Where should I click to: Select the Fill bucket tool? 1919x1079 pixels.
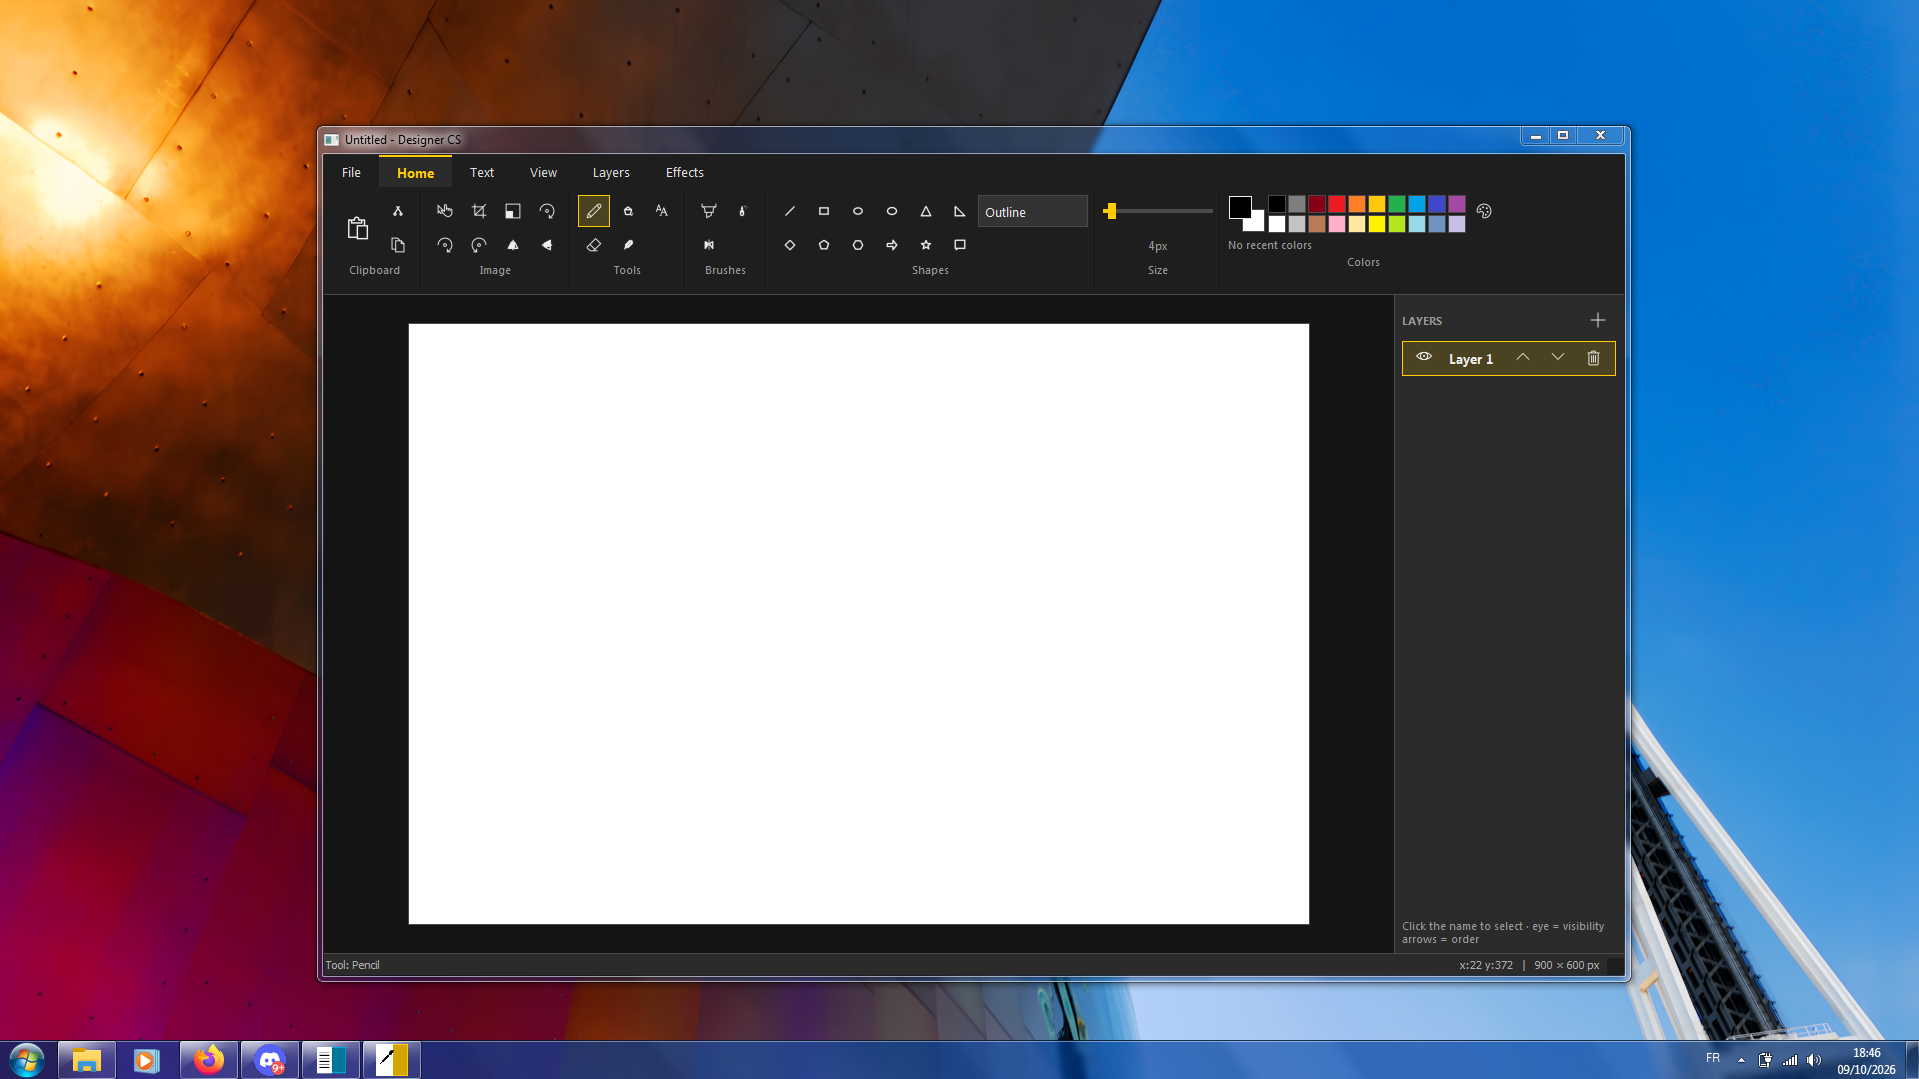pyautogui.click(x=628, y=211)
